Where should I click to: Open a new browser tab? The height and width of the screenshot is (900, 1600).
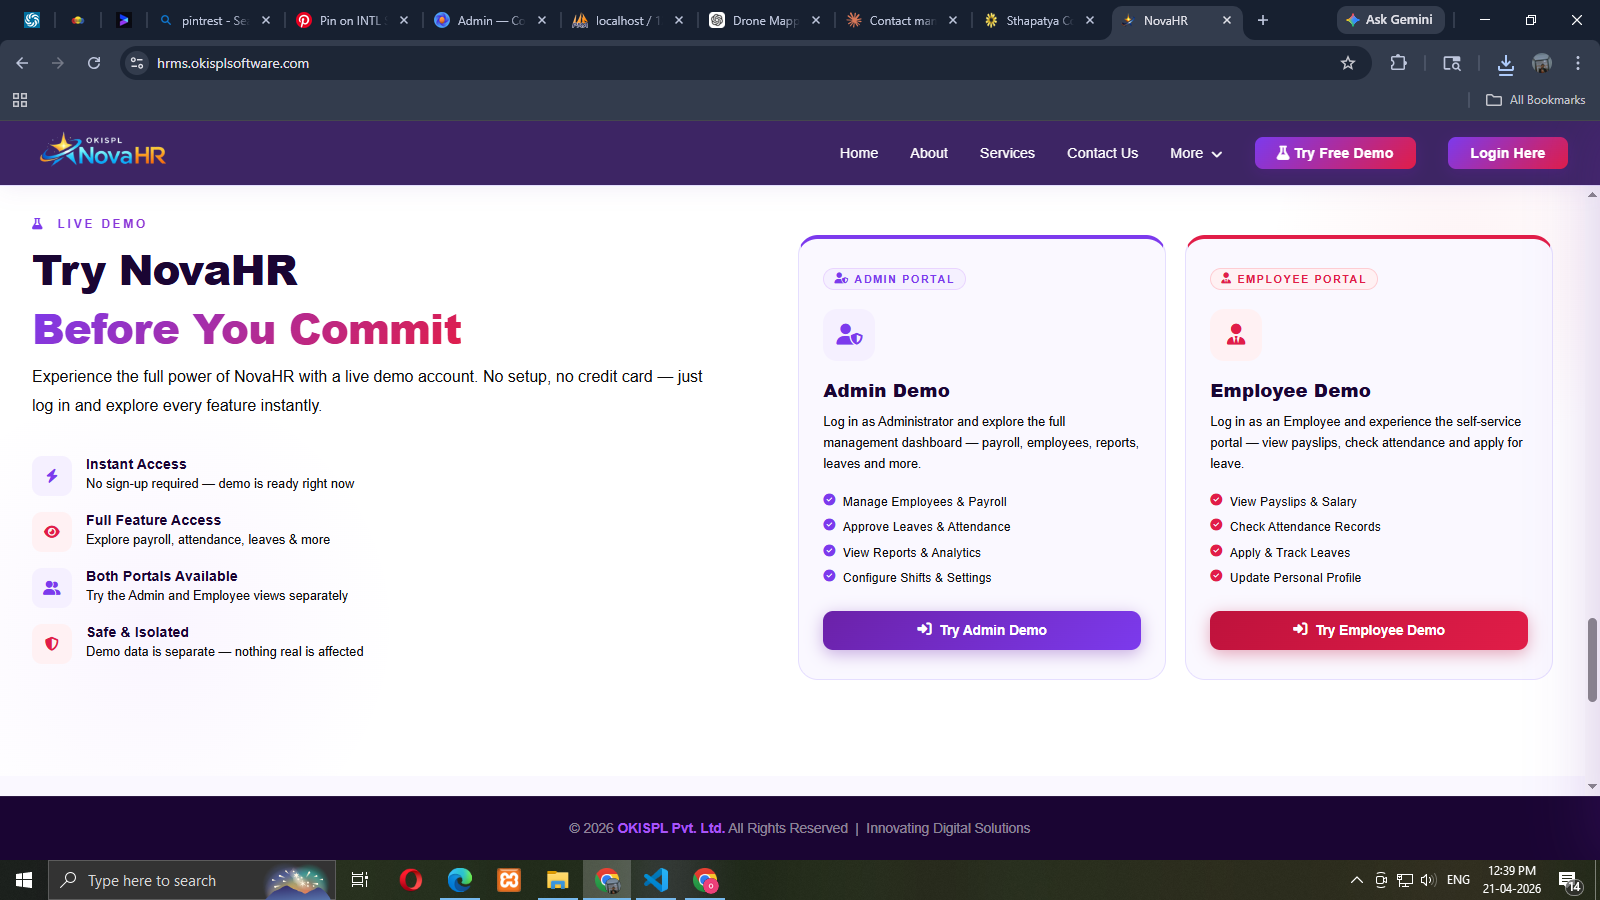pyautogui.click(x=1263, y=20)
